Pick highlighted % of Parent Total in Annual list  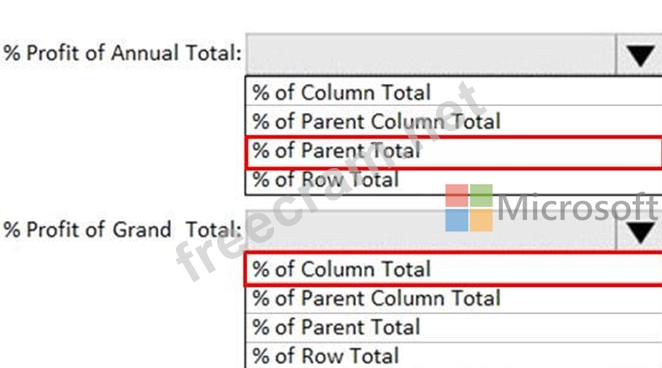point(453,152)
